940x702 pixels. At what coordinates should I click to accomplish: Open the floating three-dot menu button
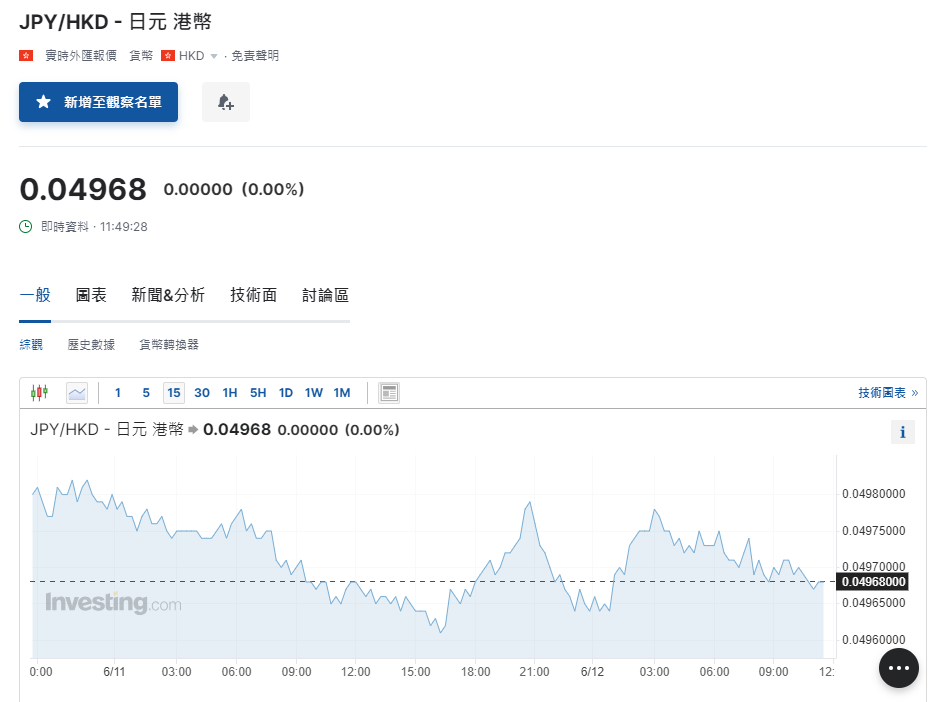coord(898,668)
